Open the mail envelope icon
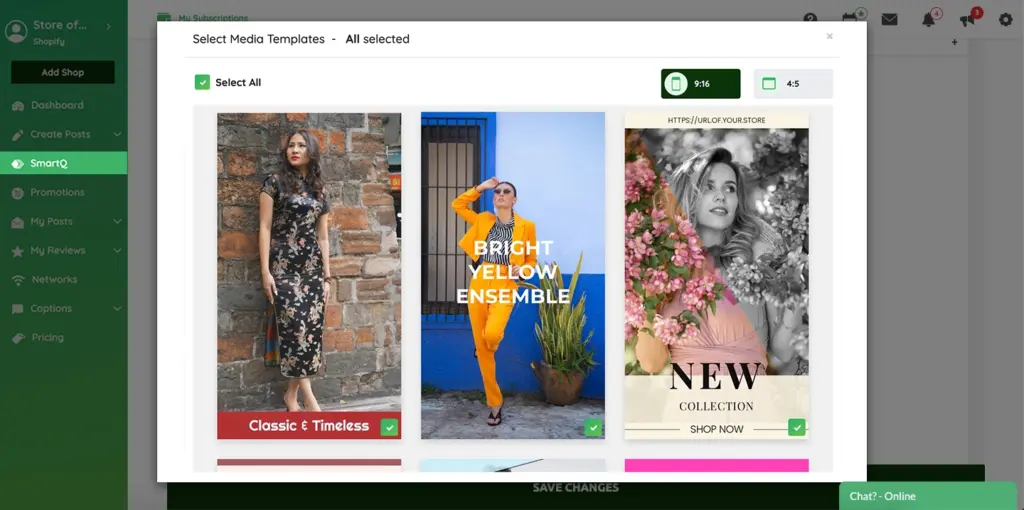 (x=889, y=19)
